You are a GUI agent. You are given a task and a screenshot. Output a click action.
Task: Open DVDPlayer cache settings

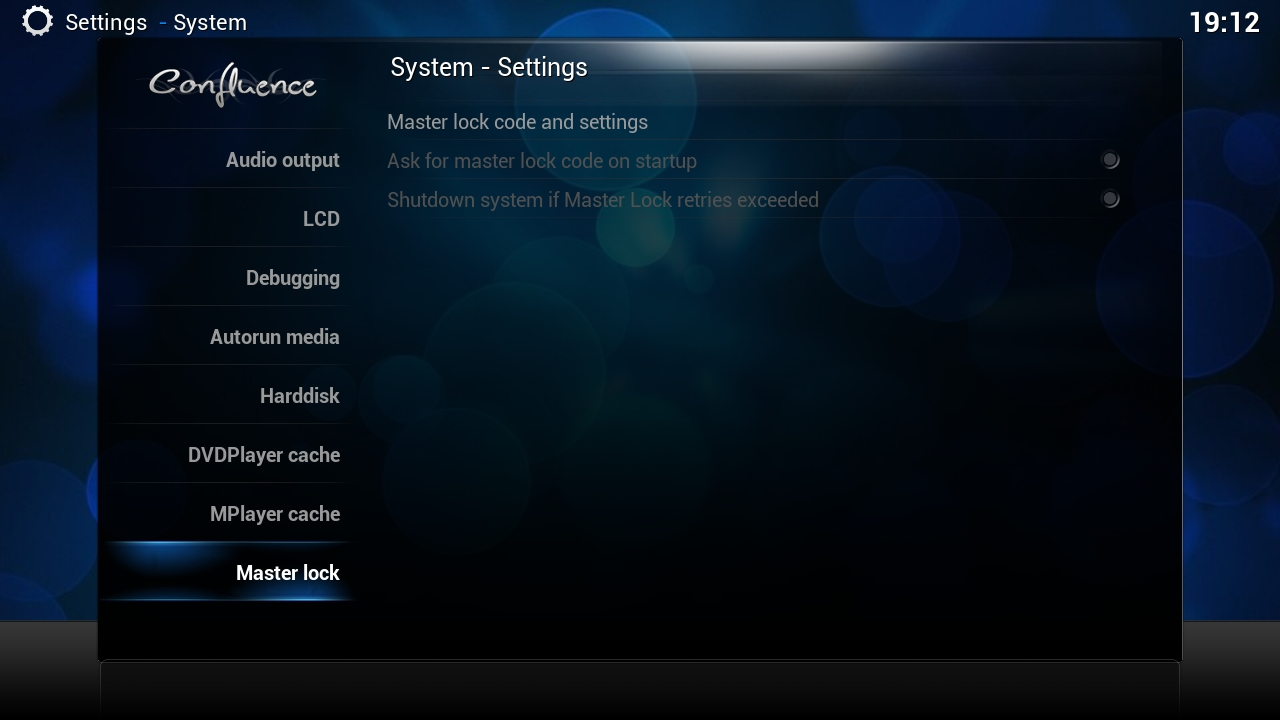229,455
